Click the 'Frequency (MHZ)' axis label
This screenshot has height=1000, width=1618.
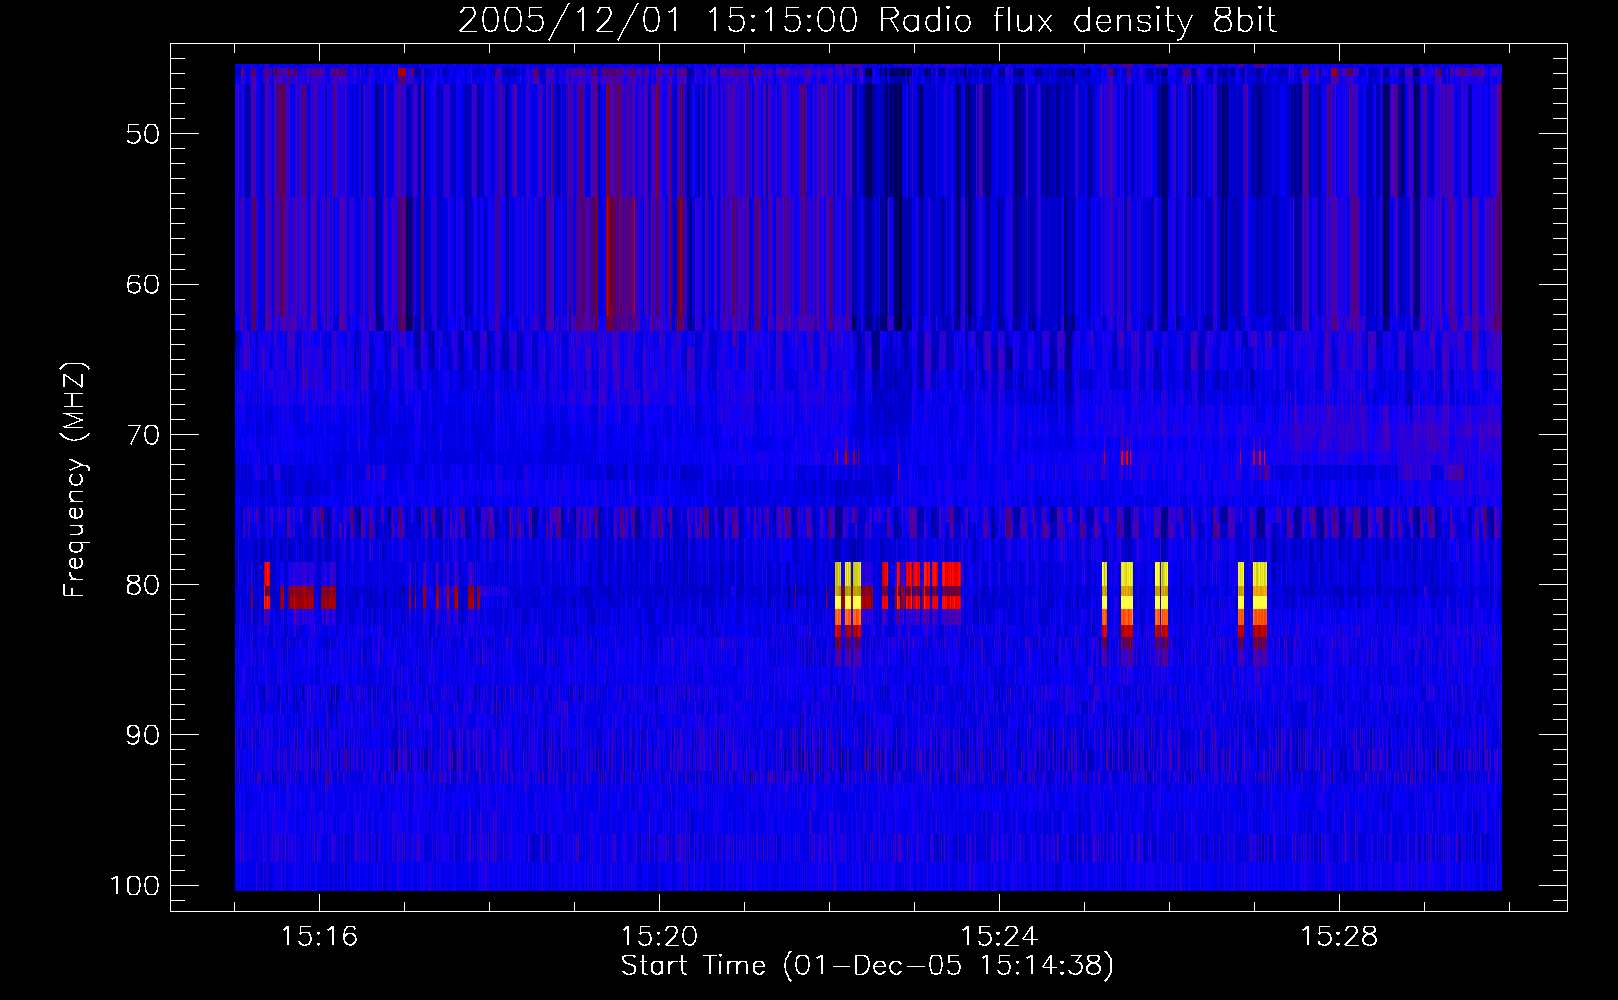pos(75,480)
